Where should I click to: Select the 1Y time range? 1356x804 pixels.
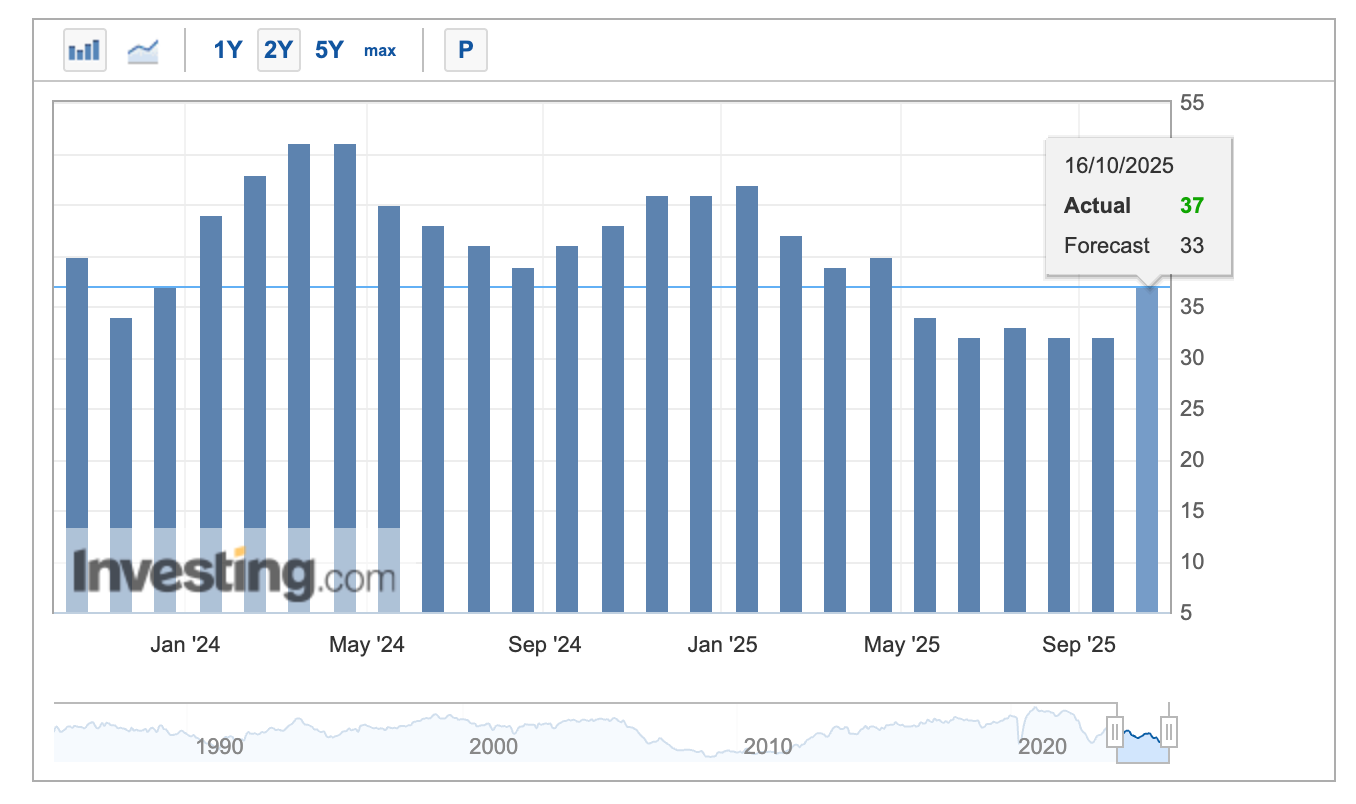pos(228,50)
